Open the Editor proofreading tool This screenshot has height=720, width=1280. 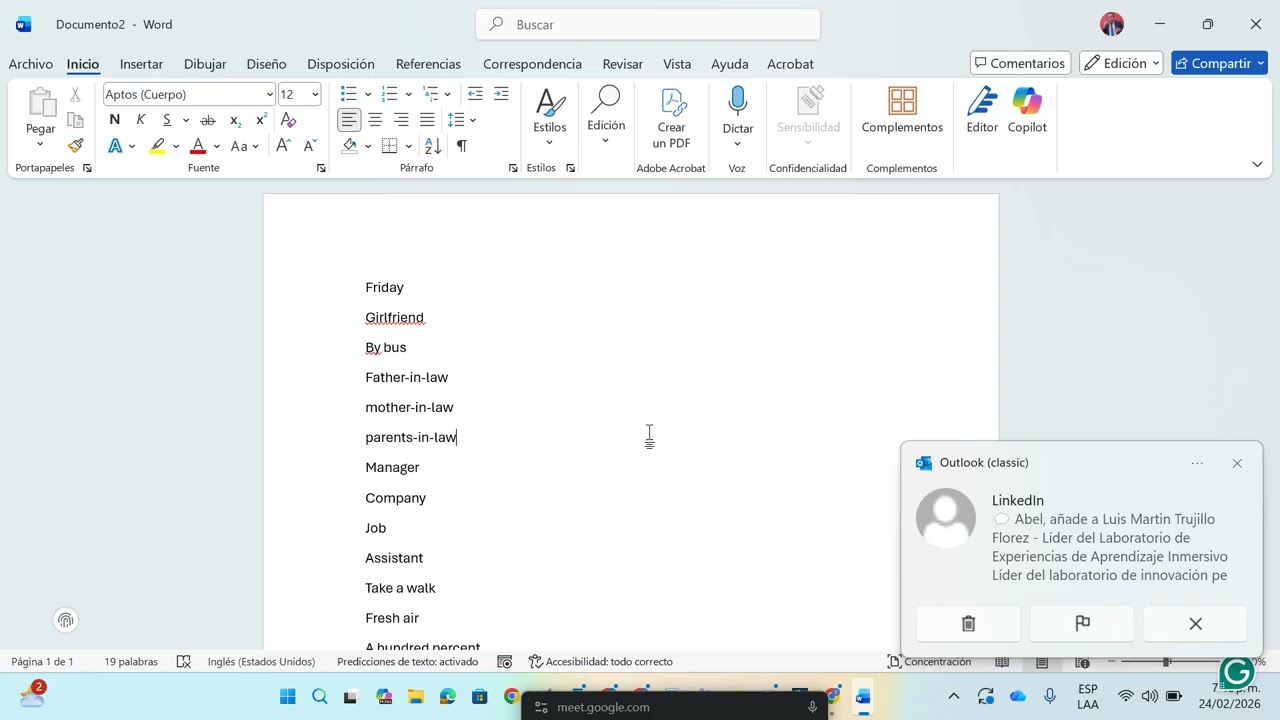point(982,110)
